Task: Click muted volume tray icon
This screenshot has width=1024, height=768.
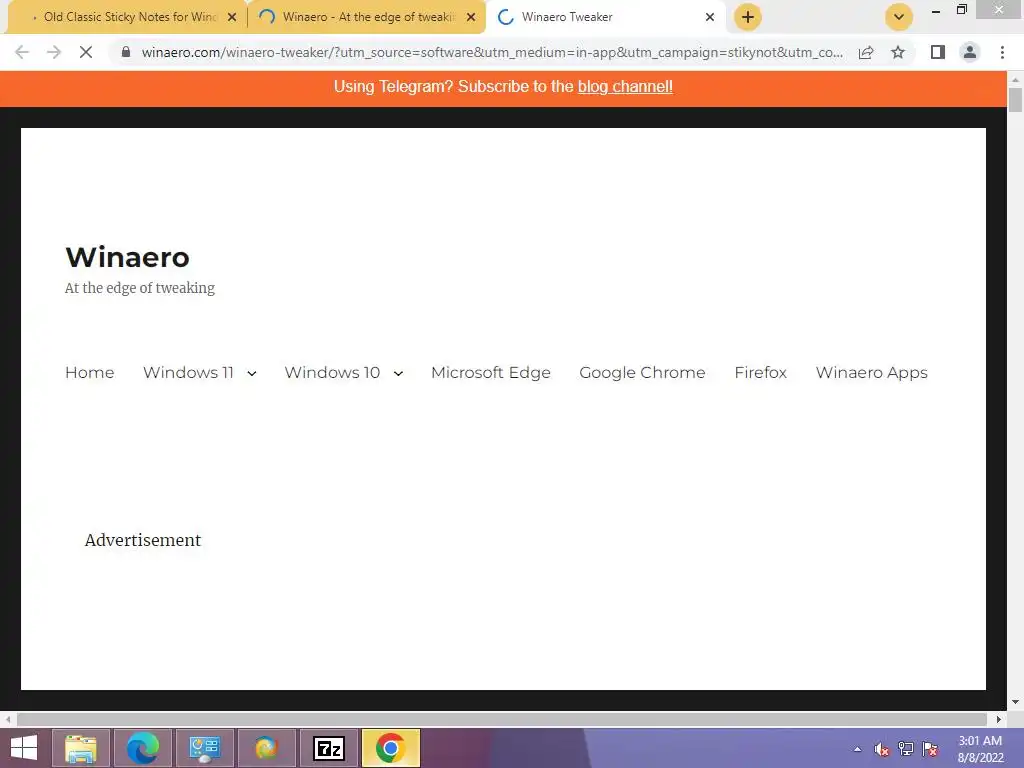Action: [882, 749]
